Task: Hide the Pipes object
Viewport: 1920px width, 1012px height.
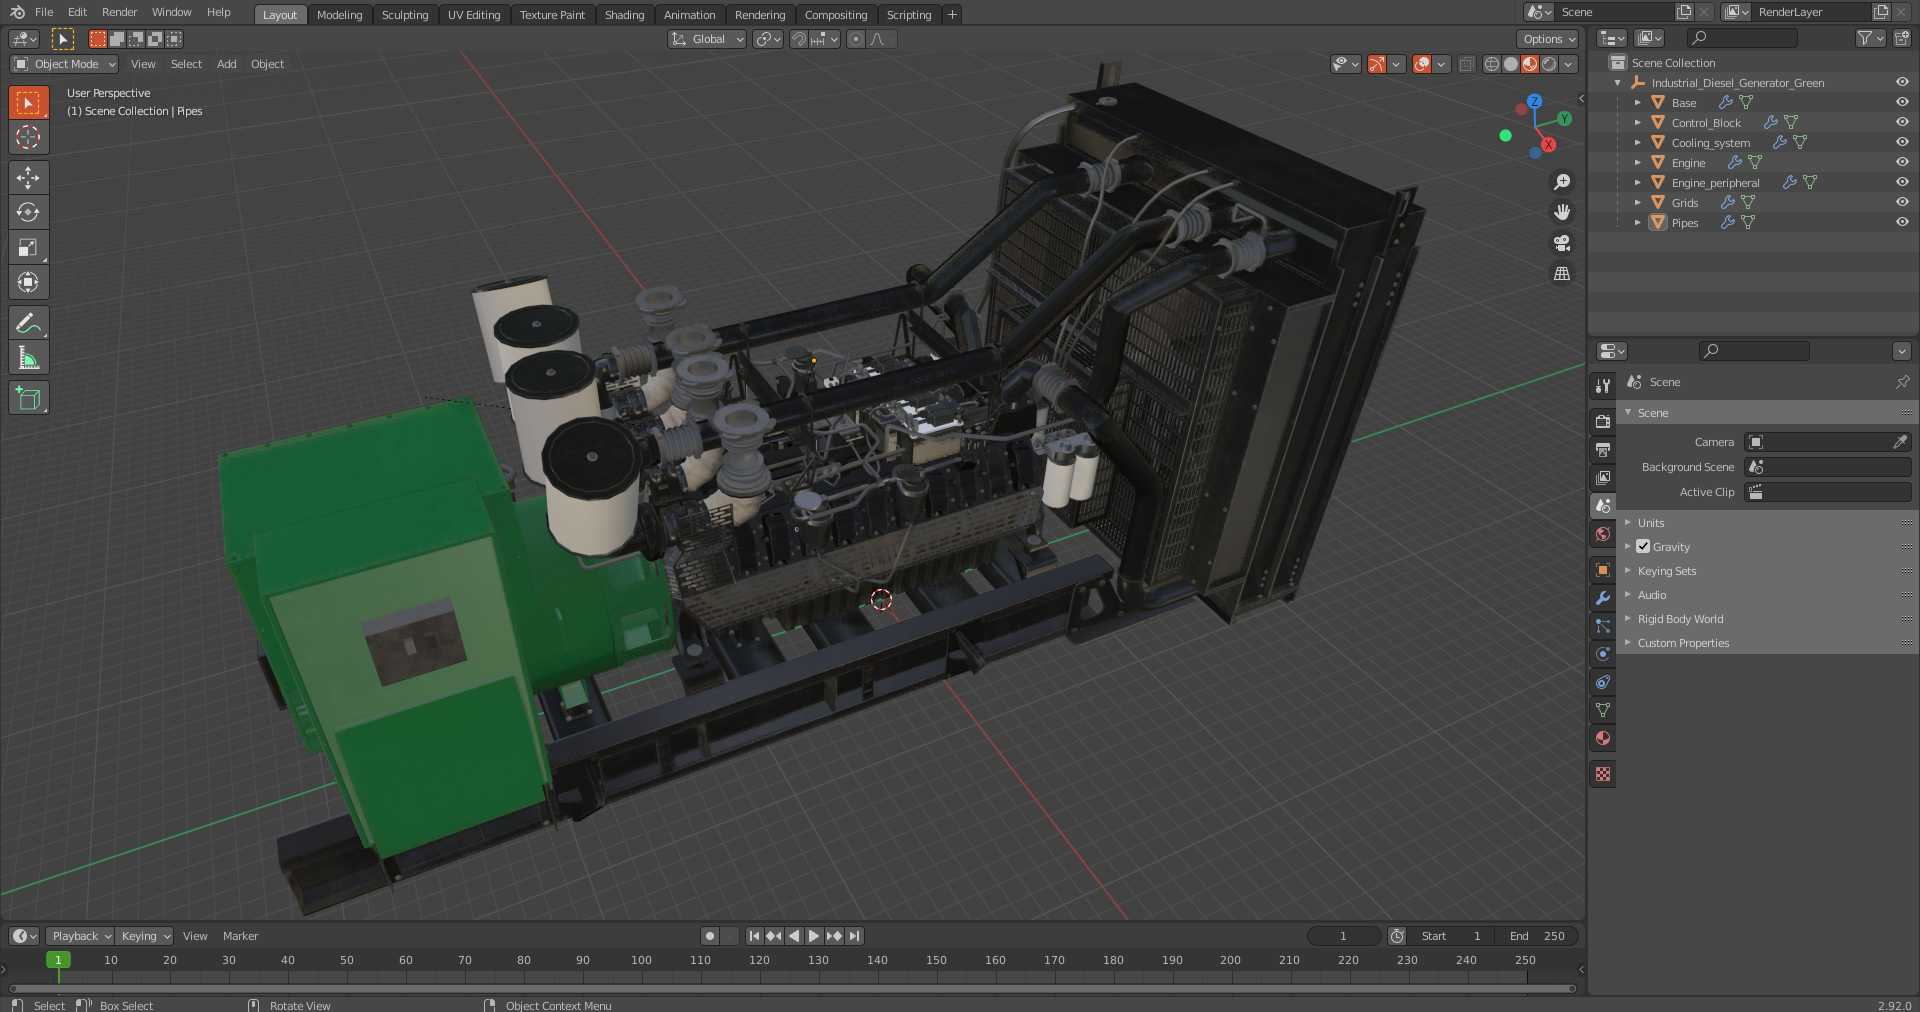Action: (x=1902, y=222)
